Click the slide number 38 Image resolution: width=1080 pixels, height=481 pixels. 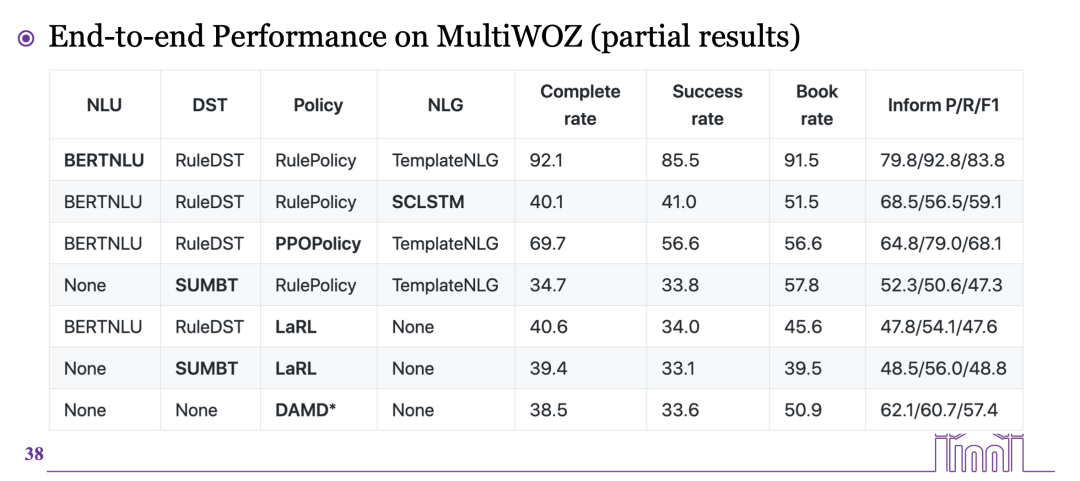pos(34,454)
